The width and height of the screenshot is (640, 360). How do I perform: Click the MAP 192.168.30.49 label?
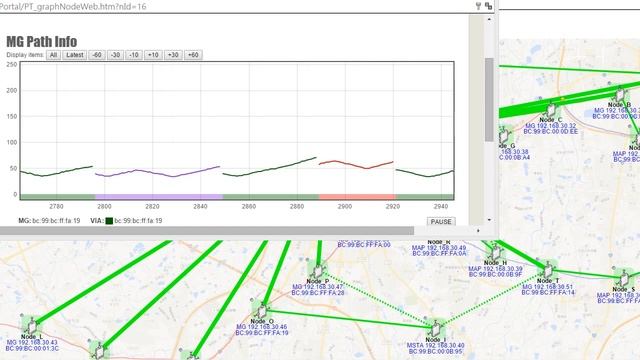click(439, 248)
